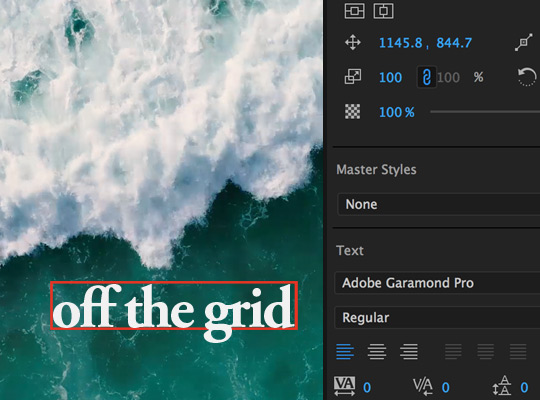Edit the tracking value 0
The height and width of the screenshot is (400, 540).
(367, 388)
